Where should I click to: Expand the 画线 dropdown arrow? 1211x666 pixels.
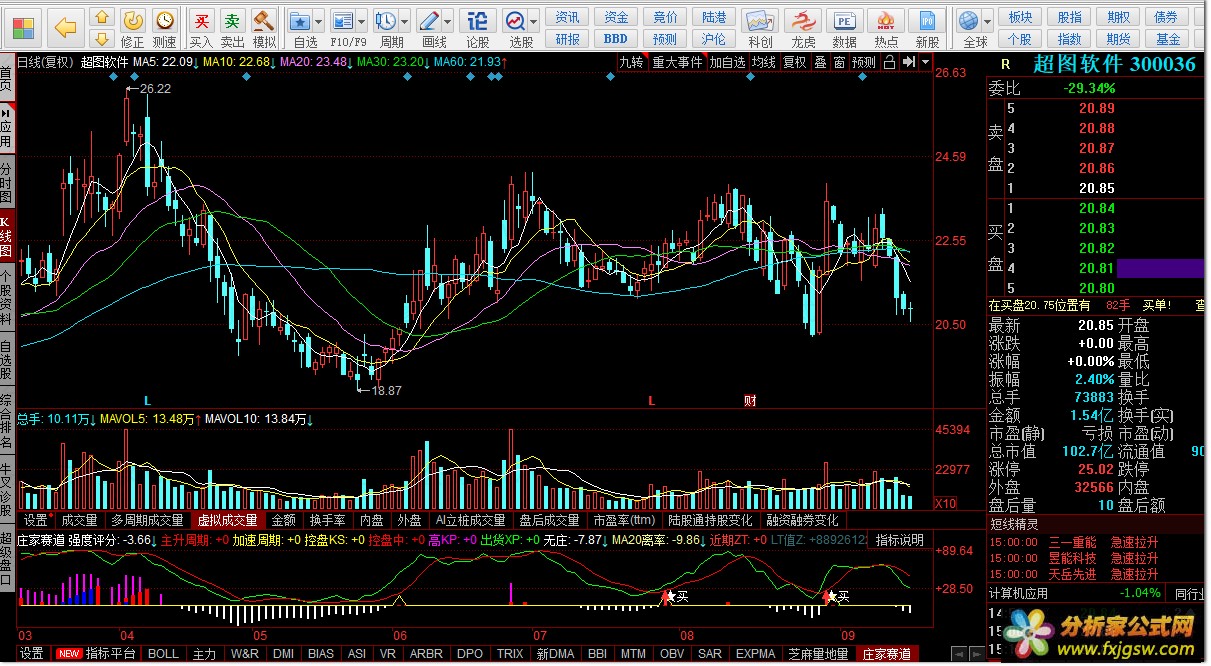pyautogui.click(x=447, y=20)
